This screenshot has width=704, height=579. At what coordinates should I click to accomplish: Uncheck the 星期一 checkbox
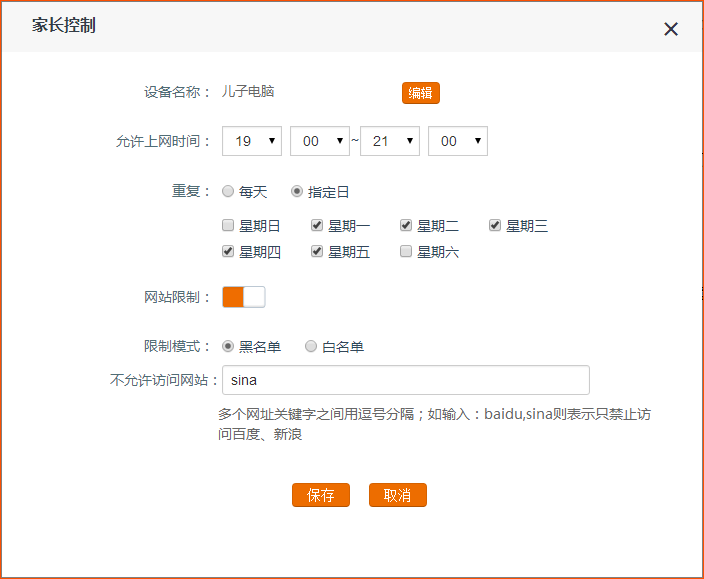click(x=318, y=226)
